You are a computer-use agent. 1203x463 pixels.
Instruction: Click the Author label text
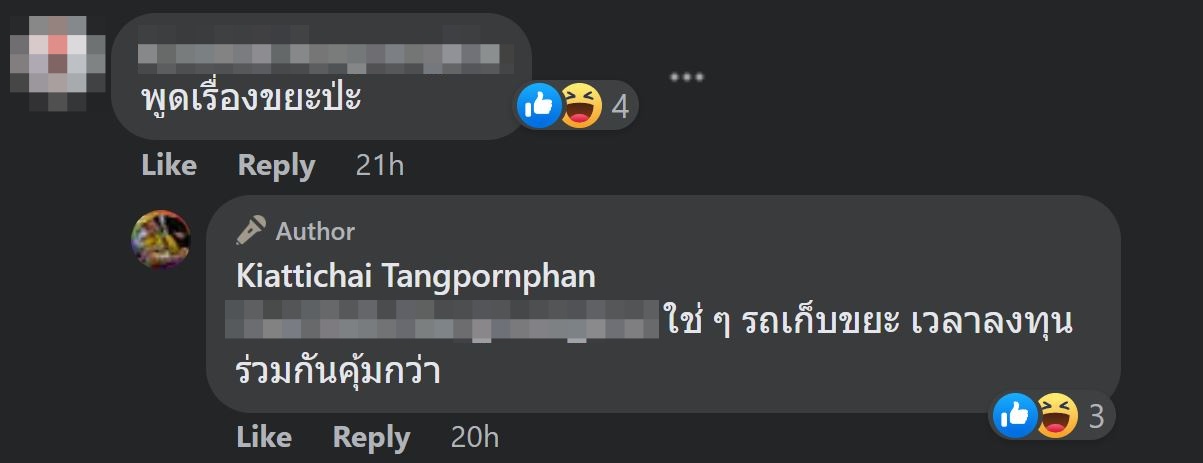pos(315,231)
